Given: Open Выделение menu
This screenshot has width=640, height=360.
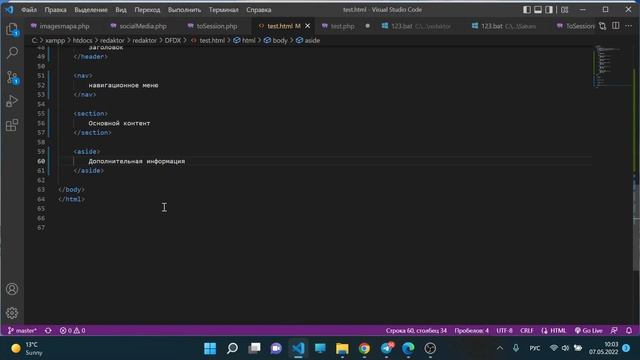Looking at the screenshot, I should tap(91, 9).
